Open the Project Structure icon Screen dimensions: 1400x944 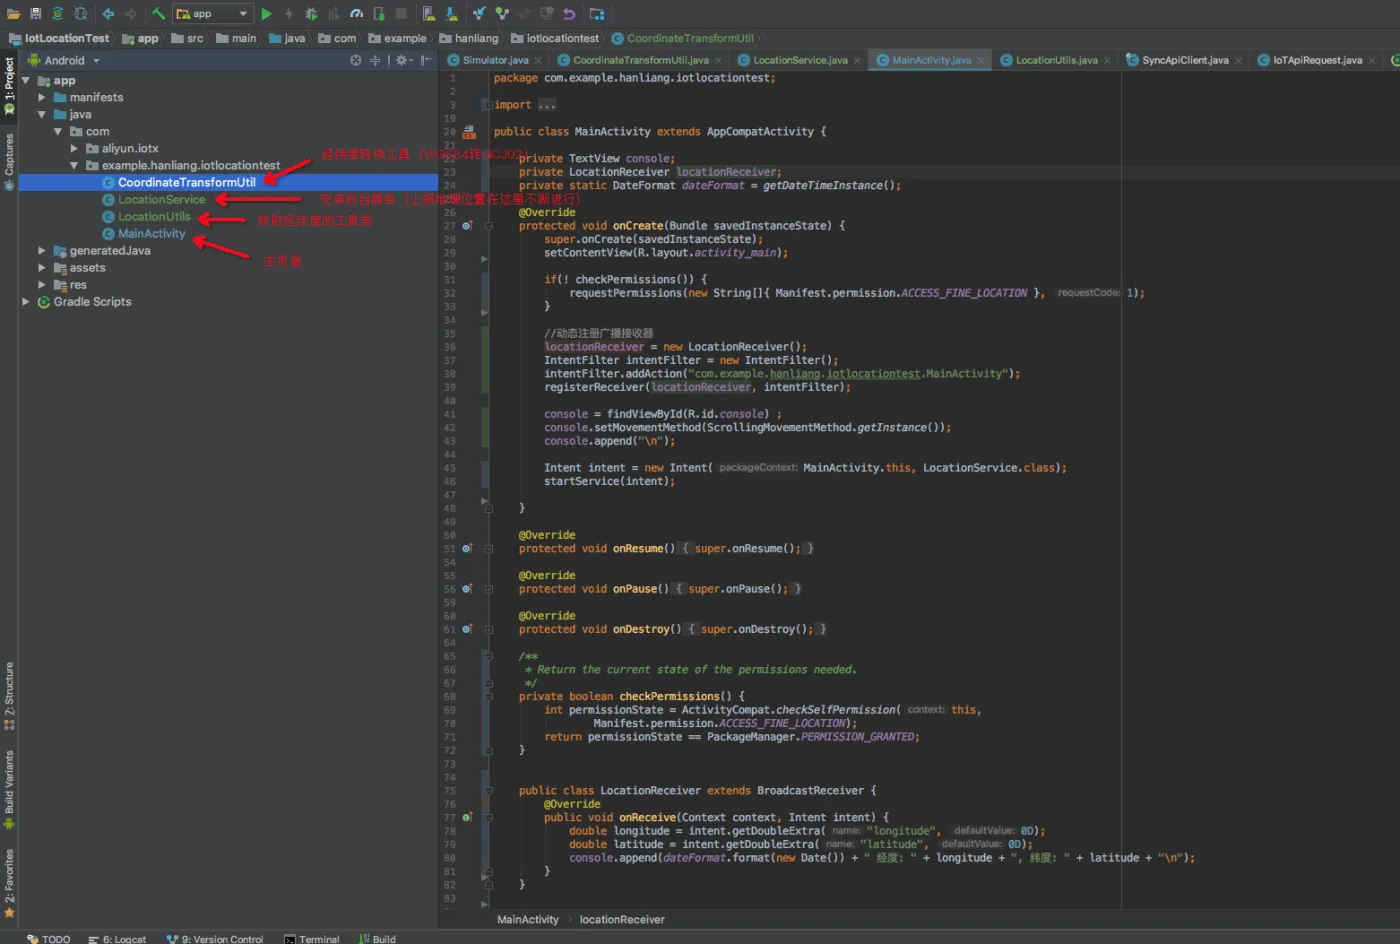pyautogui.click(x=596, y=14)
